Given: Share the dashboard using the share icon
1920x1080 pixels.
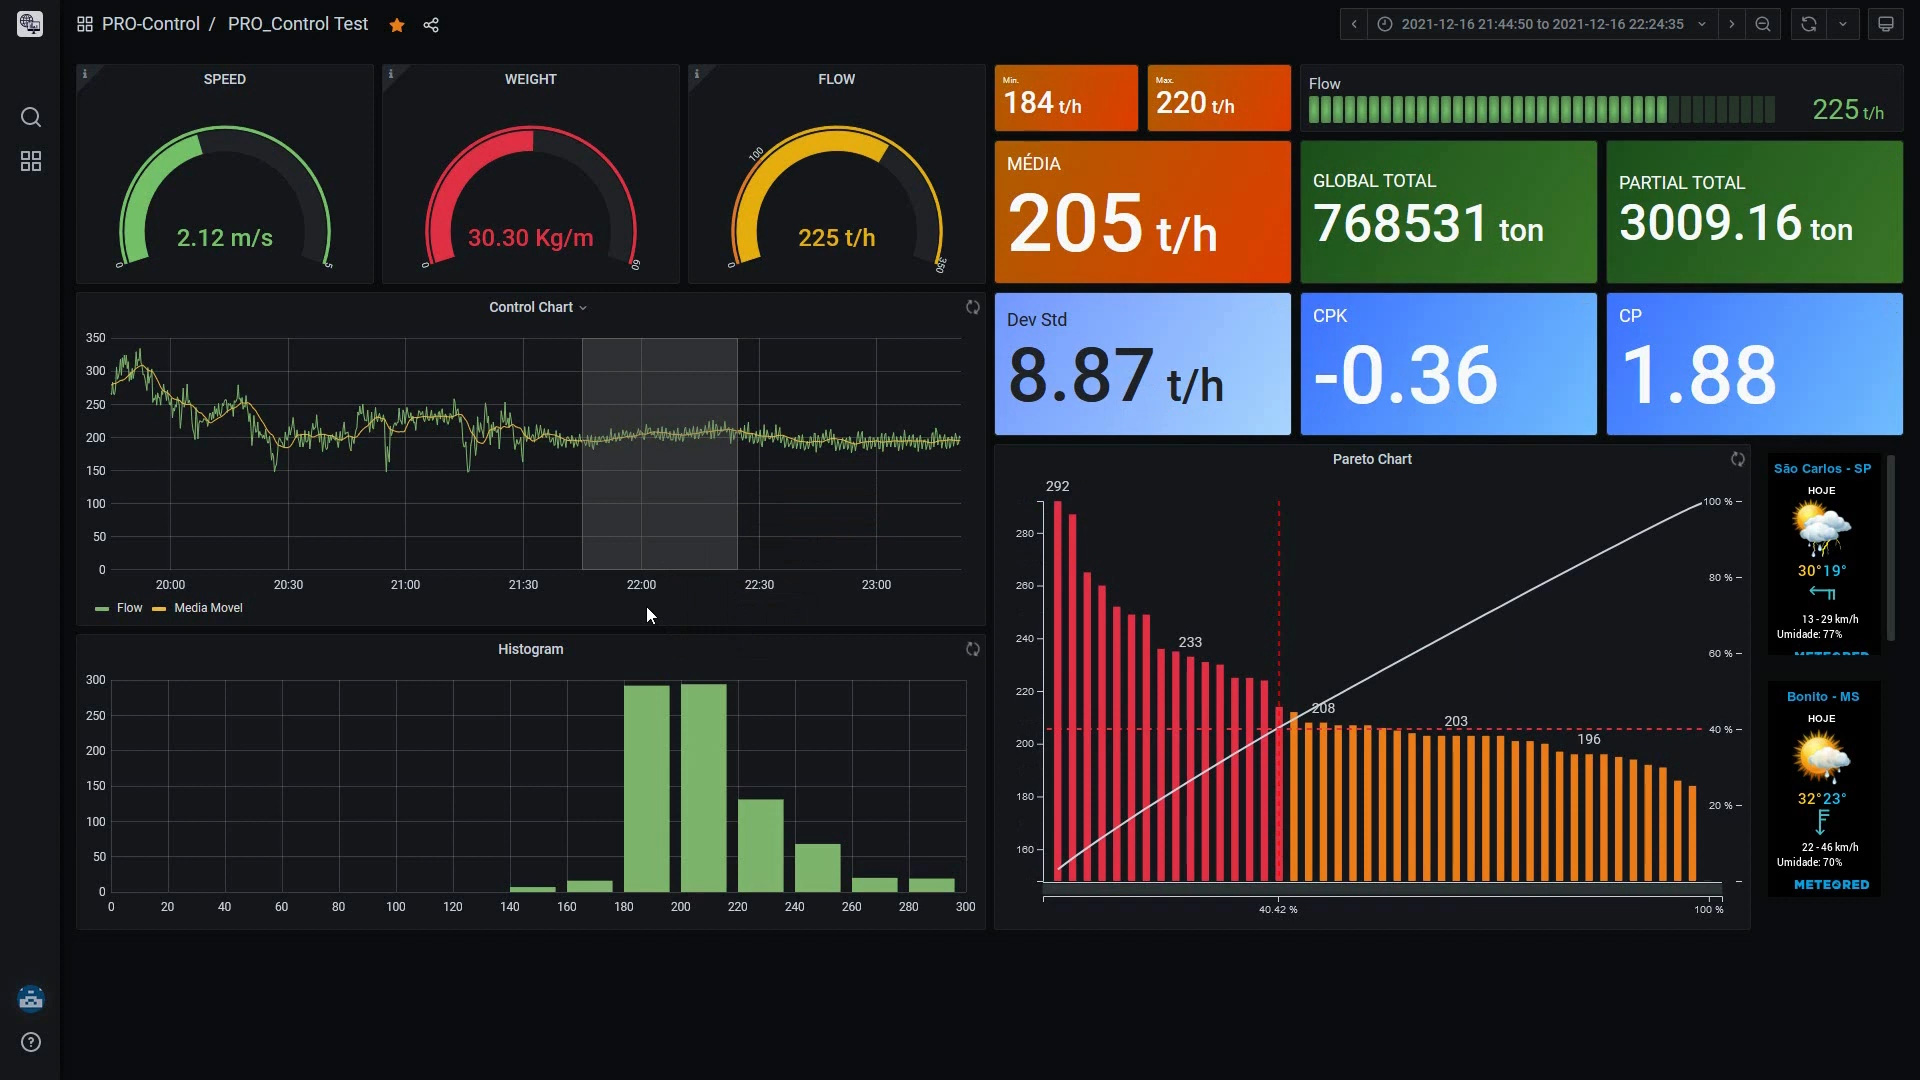Looking at the screenshot, I should (x=431, y=25).
